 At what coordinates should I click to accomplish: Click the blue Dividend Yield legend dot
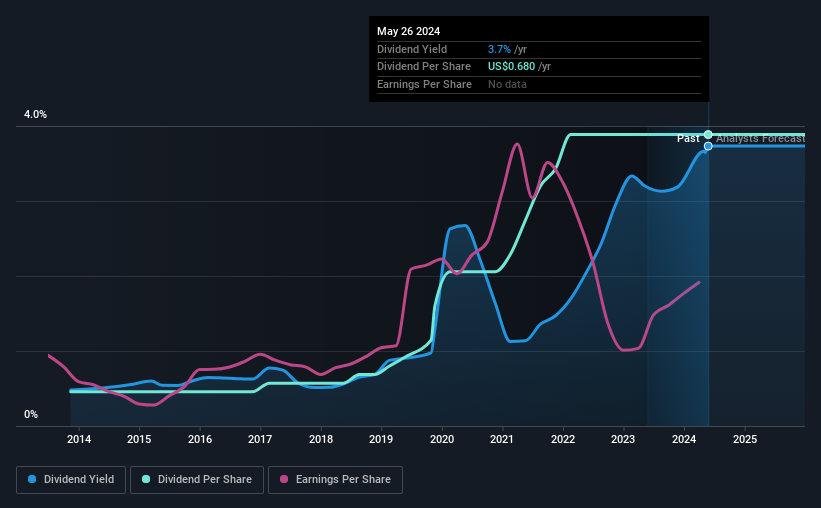(x=32, y=479)
